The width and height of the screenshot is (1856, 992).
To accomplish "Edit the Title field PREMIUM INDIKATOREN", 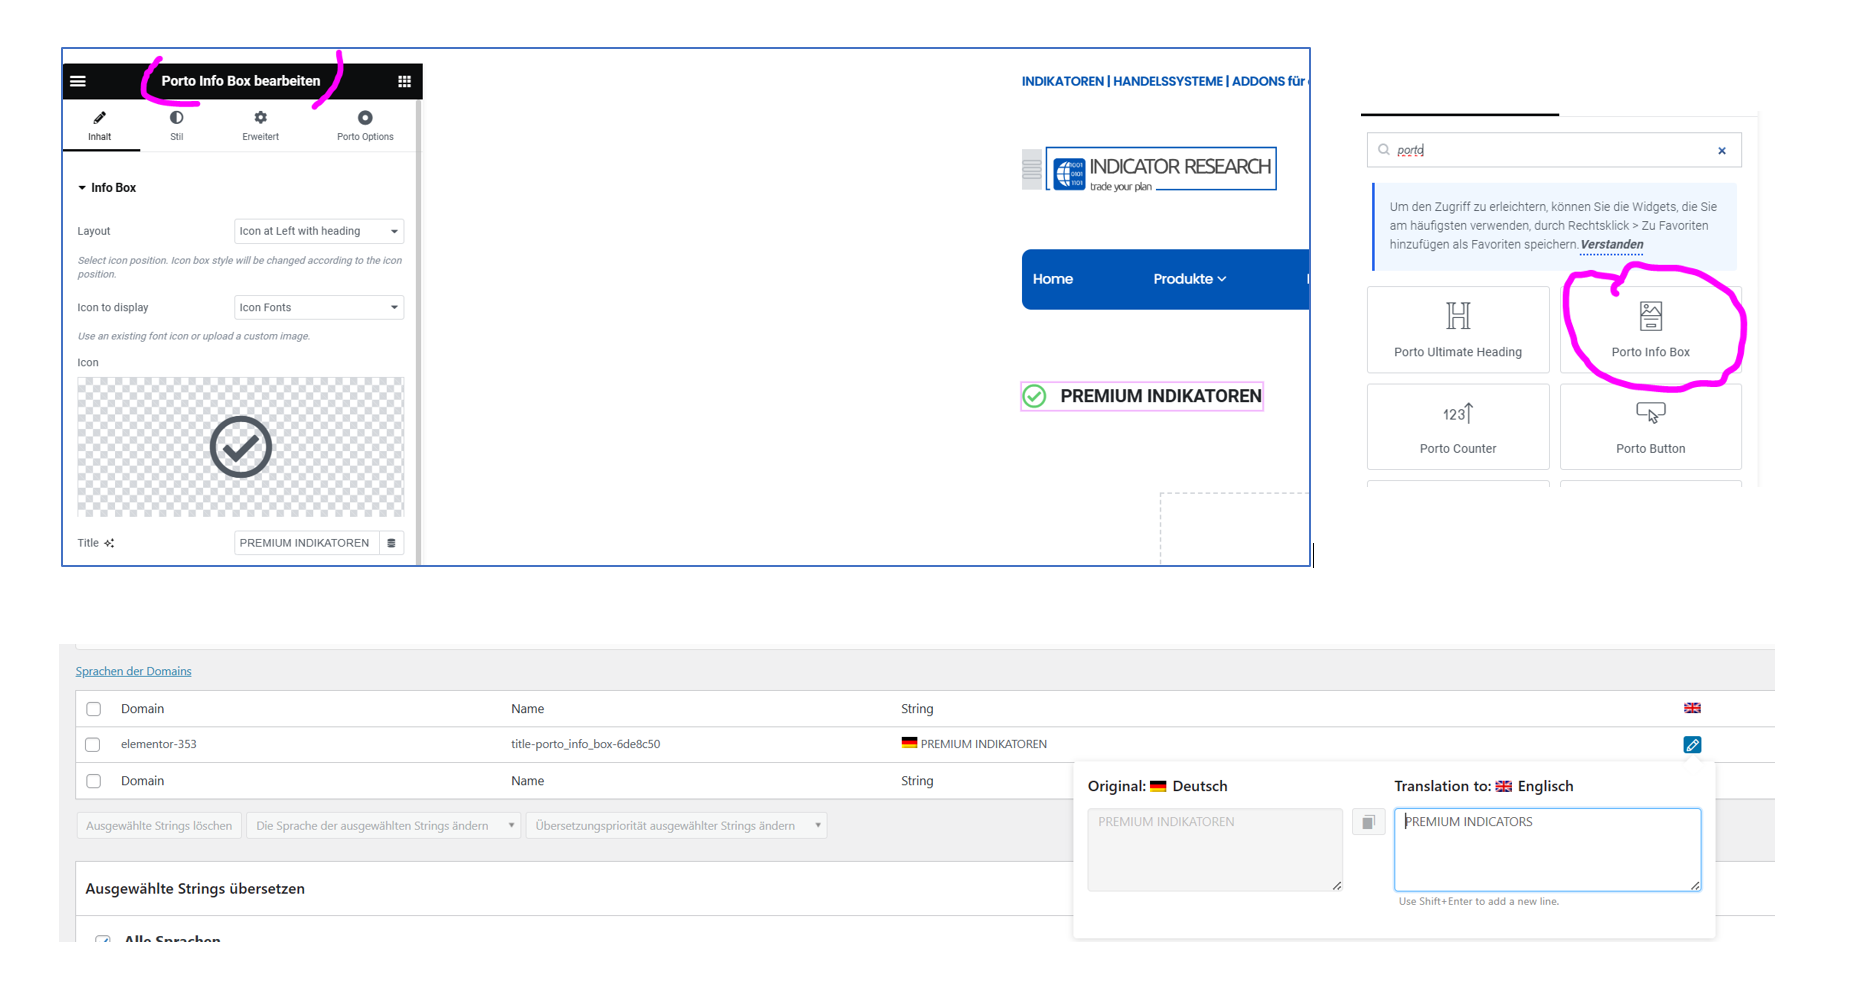I will pos(306,543).
